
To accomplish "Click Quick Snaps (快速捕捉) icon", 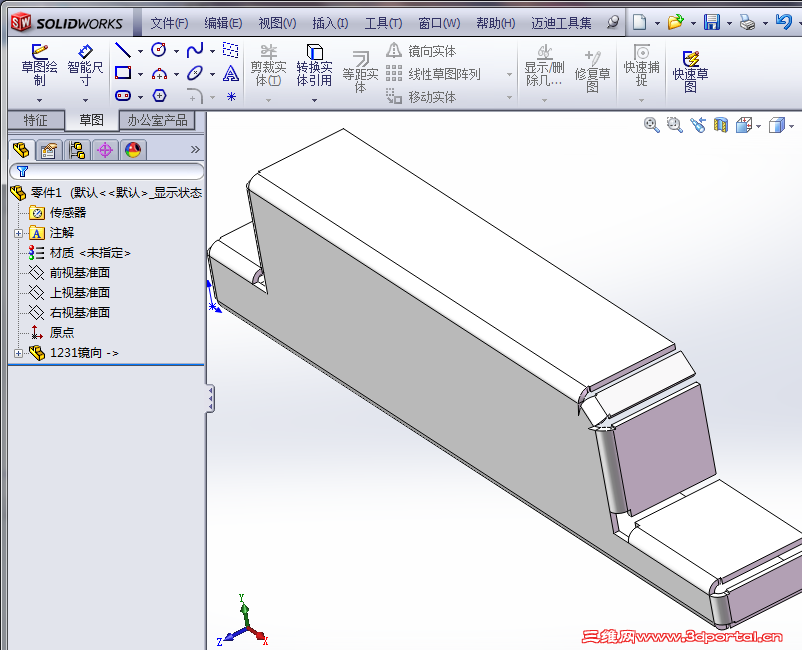I will (x=641, y=52).
